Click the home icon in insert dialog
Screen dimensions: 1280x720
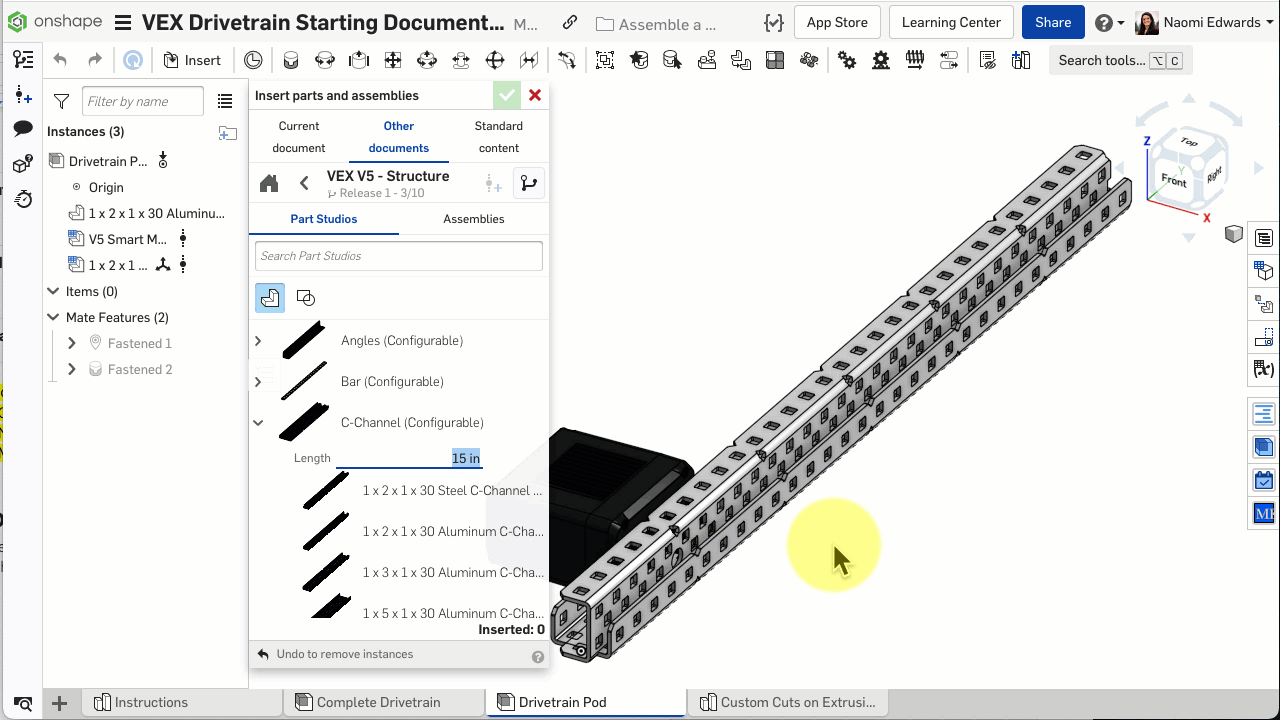click(269, 184)
